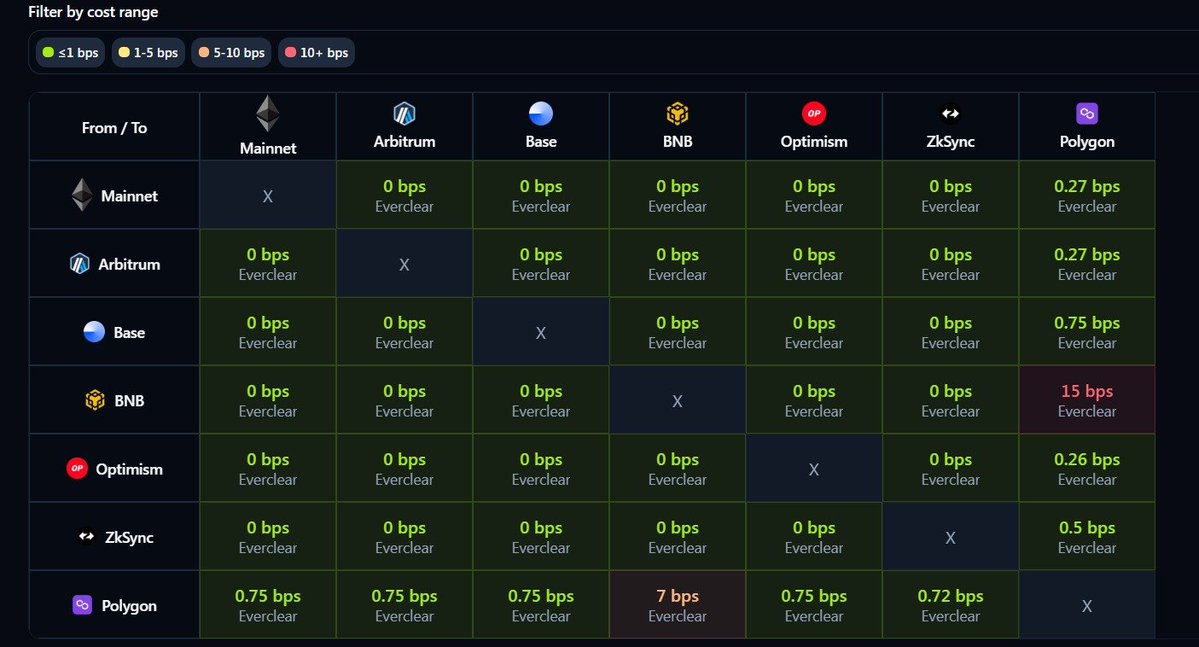Open the Arbitrum to Polygon 0.27 bps cell
The height and width of the screenshot is (647, 1199).
coord(1087,263)
